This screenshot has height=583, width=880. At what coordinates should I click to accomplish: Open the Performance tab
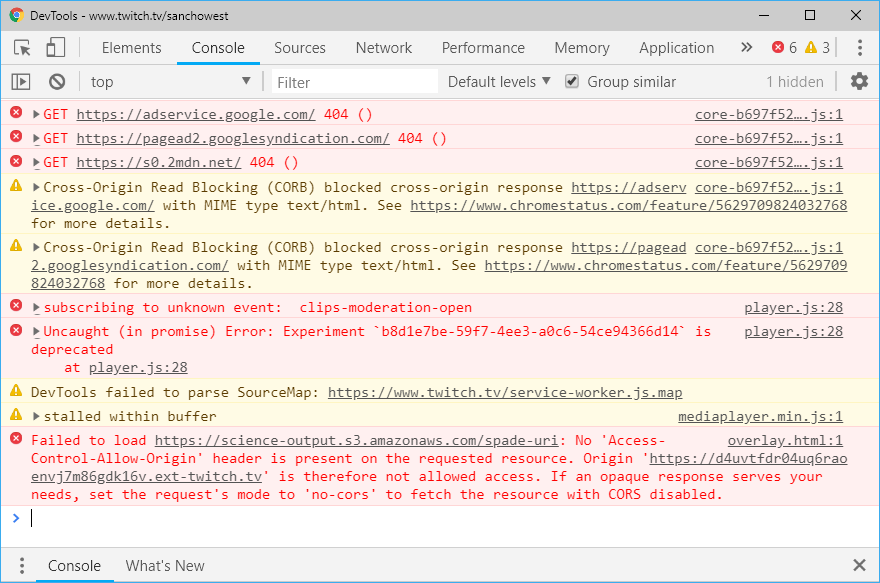click(x=483, y=48)
